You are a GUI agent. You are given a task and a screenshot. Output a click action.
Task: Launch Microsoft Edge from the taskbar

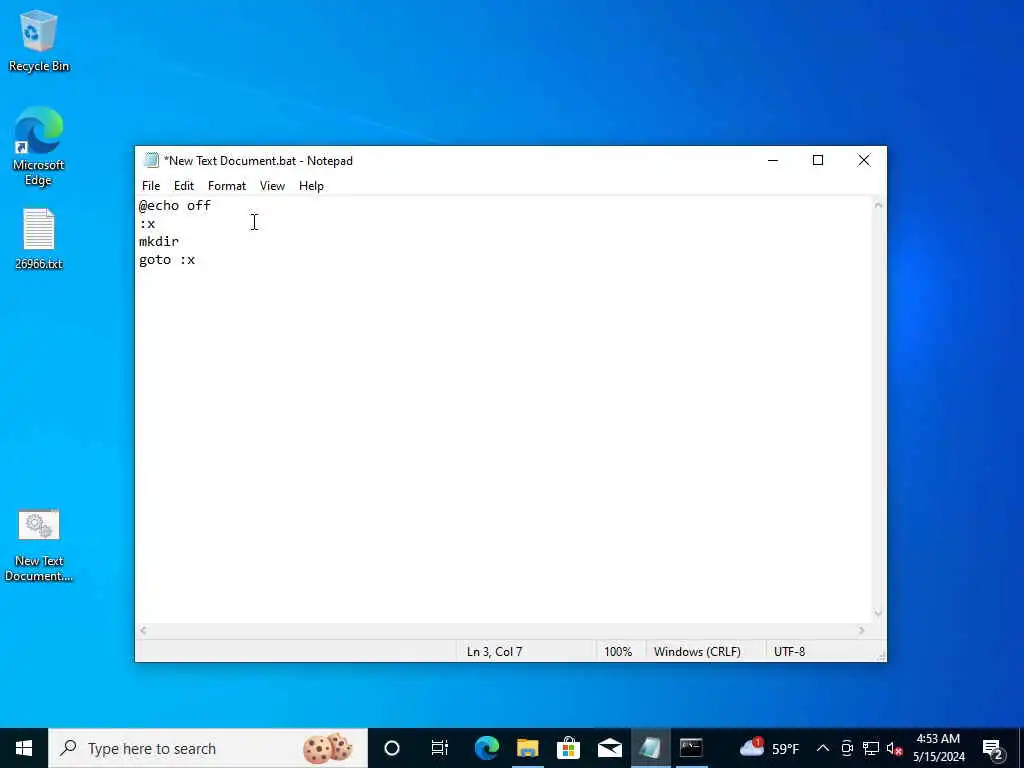[487, 748]
